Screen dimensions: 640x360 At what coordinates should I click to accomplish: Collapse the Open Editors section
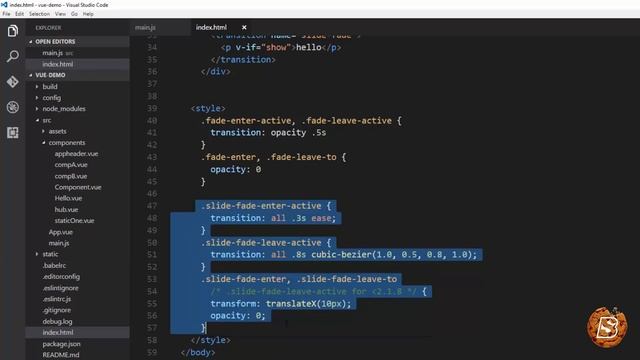pyautogui.click(x=78, y=42)
